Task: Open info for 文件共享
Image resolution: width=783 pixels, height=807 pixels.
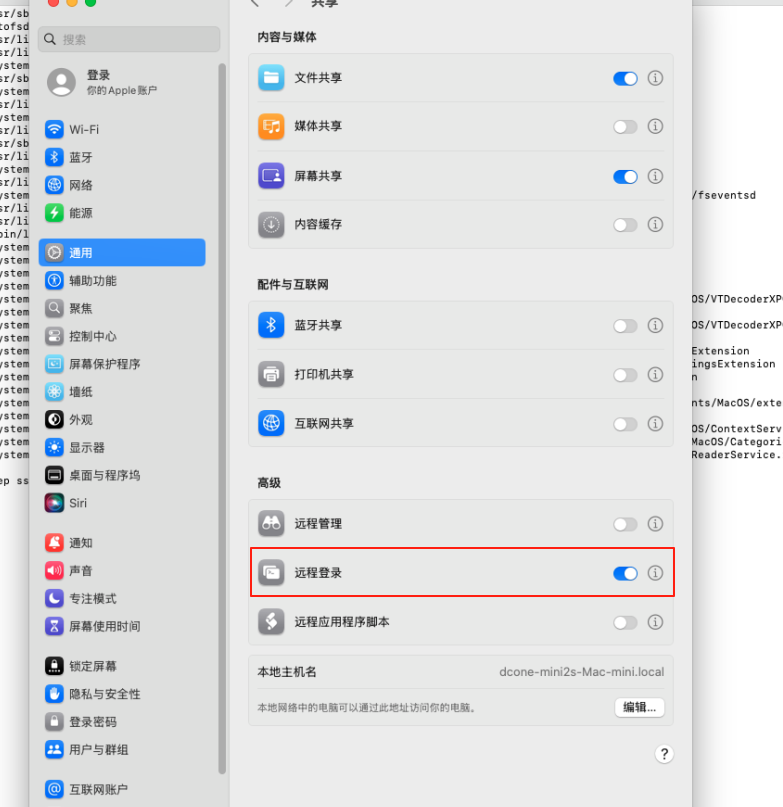Action: tap(655, 78)
